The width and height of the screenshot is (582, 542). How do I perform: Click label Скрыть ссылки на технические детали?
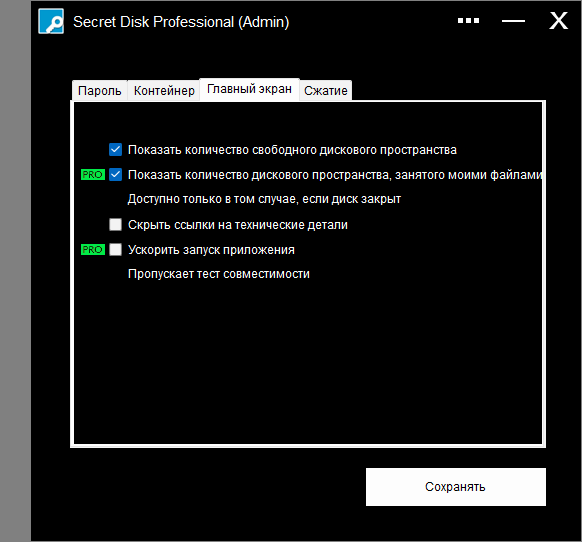tap(238, 225)
